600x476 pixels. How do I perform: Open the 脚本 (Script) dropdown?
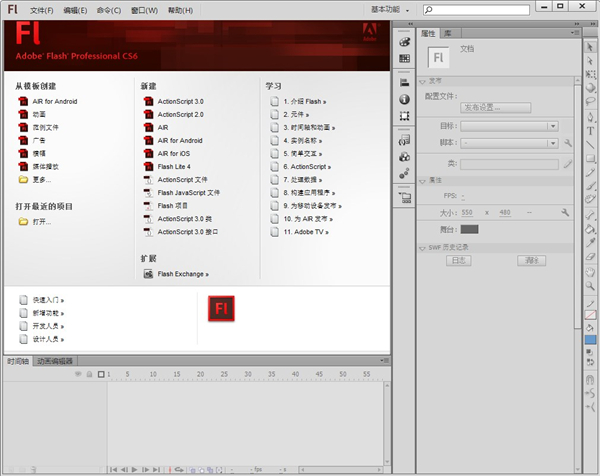[x=509, y=144]
